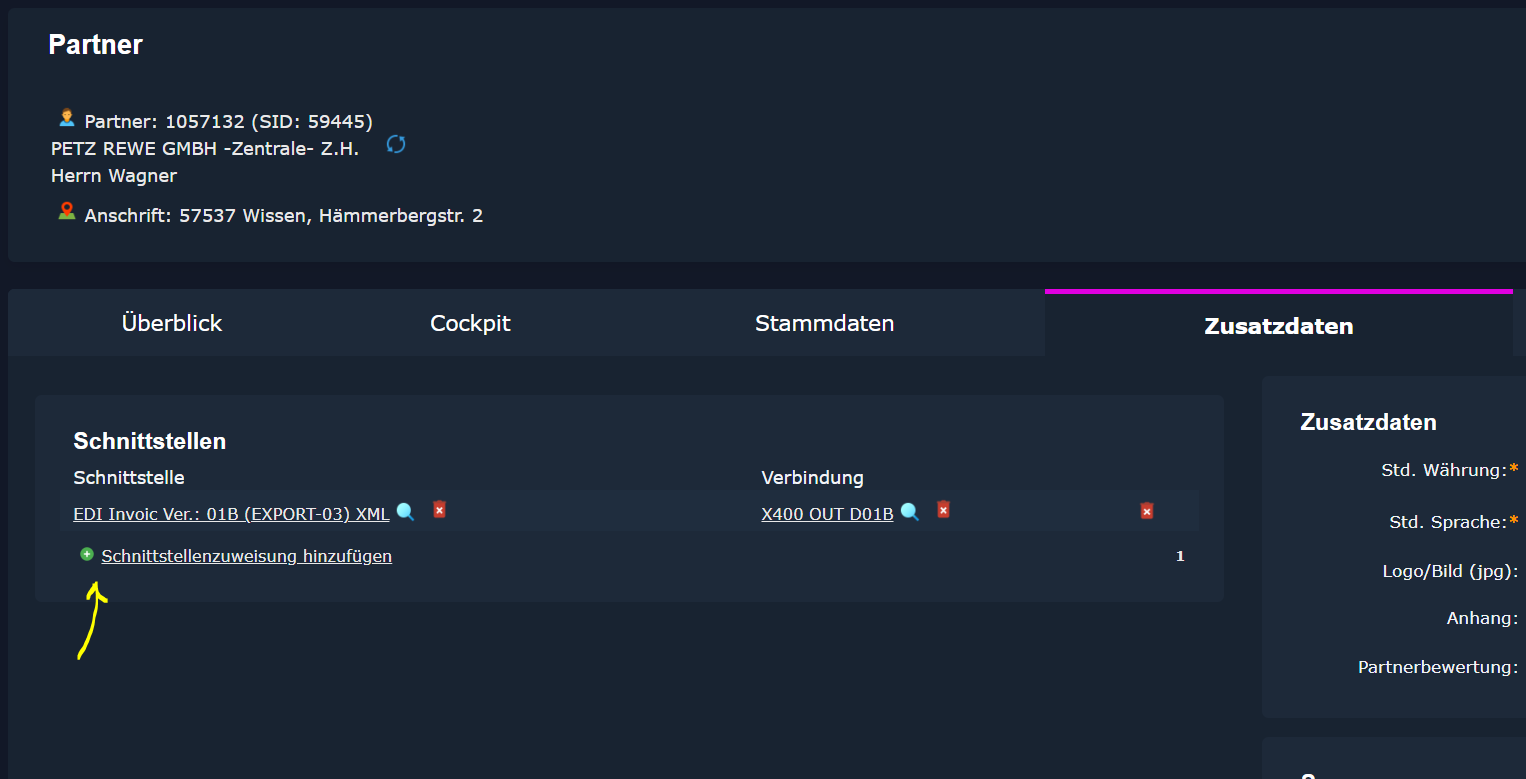Viewport: 1526px width, 779px height.
Task: Click the refresh icon beside PETZ REWE GMBH
Action: 396,145
